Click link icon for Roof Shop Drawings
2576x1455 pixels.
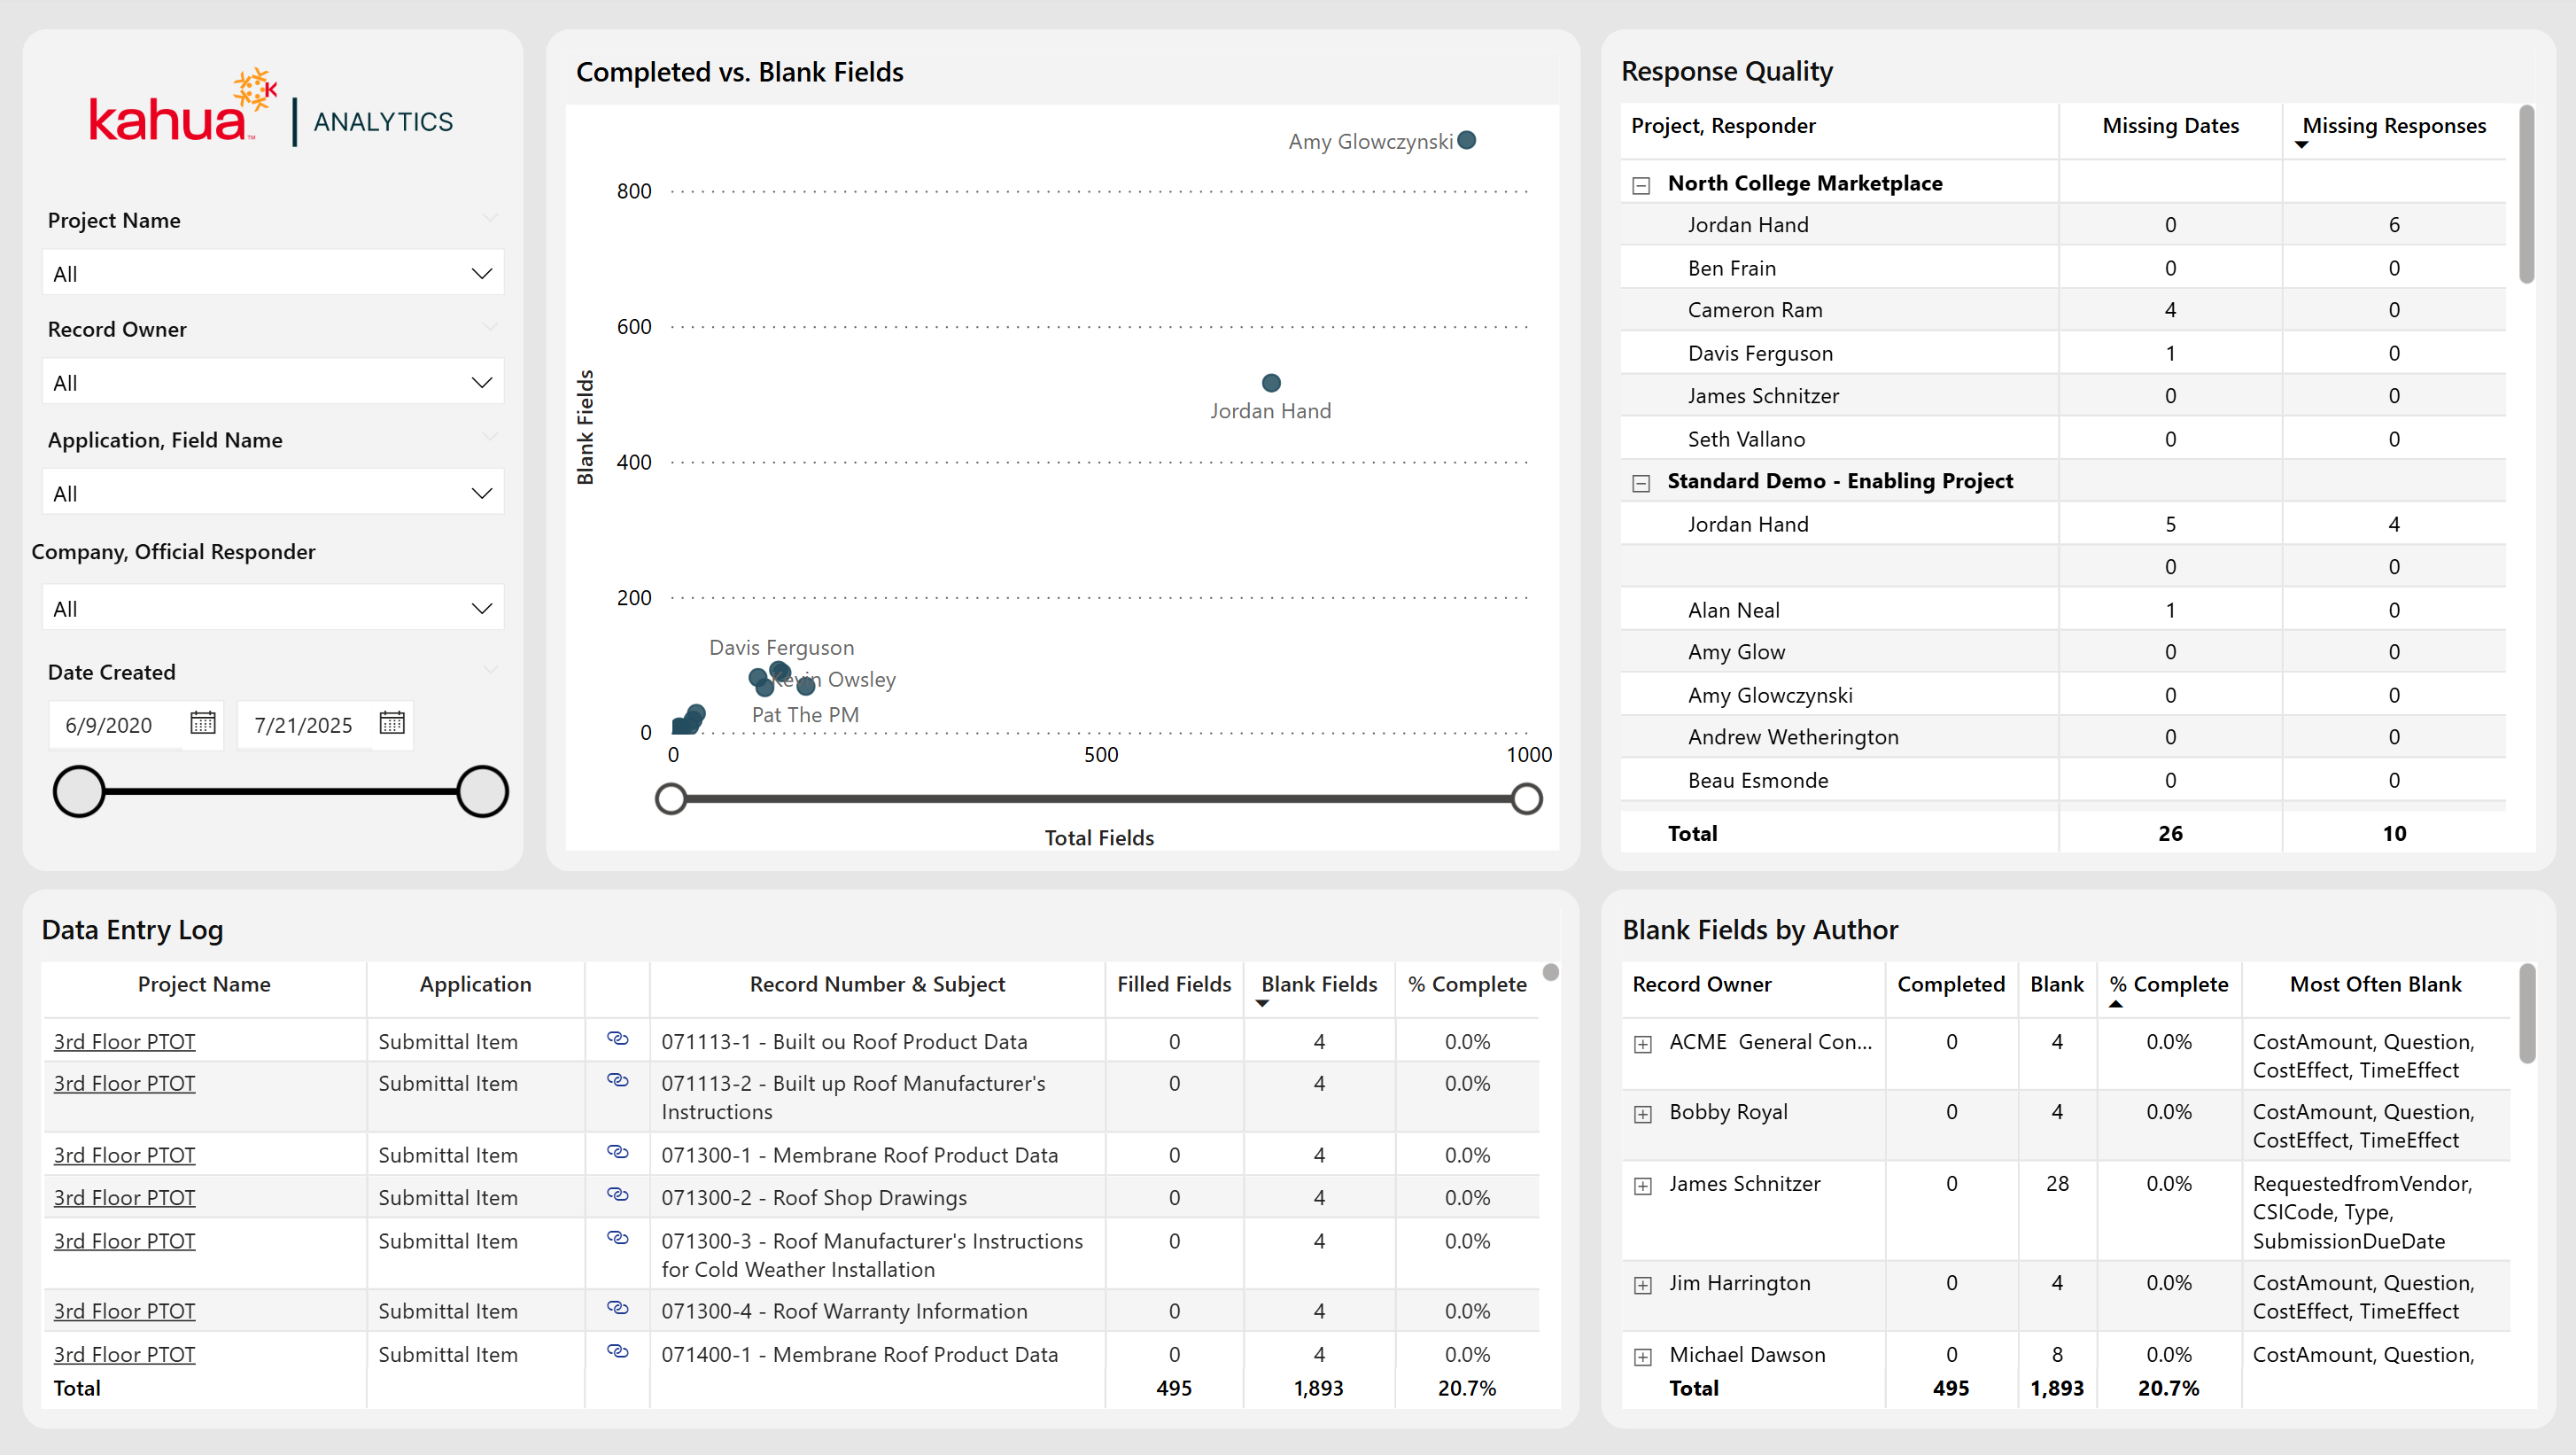point(618,1195)
